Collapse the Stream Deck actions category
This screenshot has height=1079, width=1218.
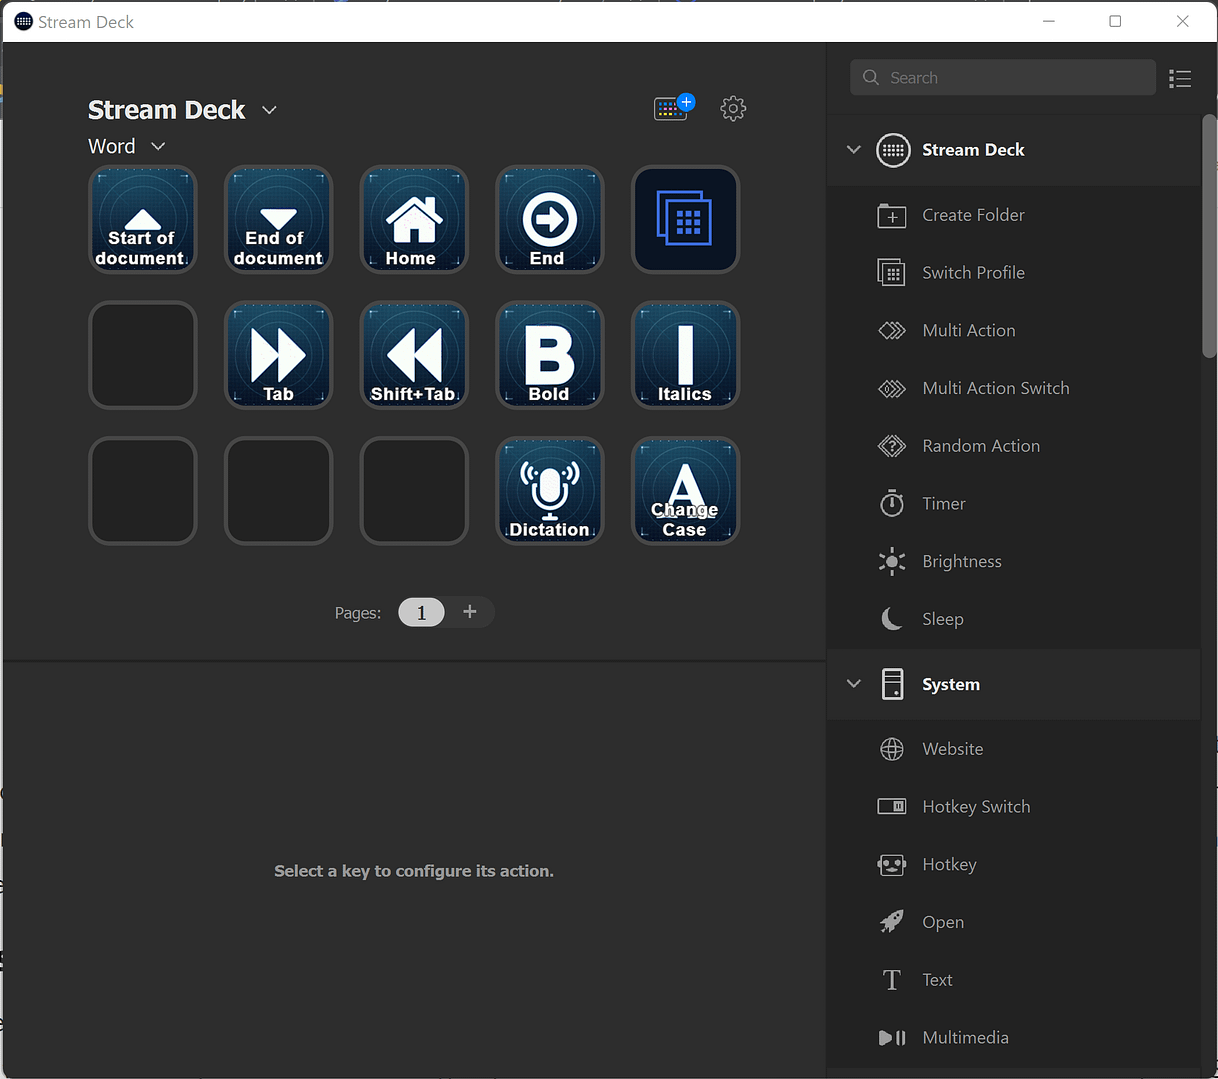(853, 150)
